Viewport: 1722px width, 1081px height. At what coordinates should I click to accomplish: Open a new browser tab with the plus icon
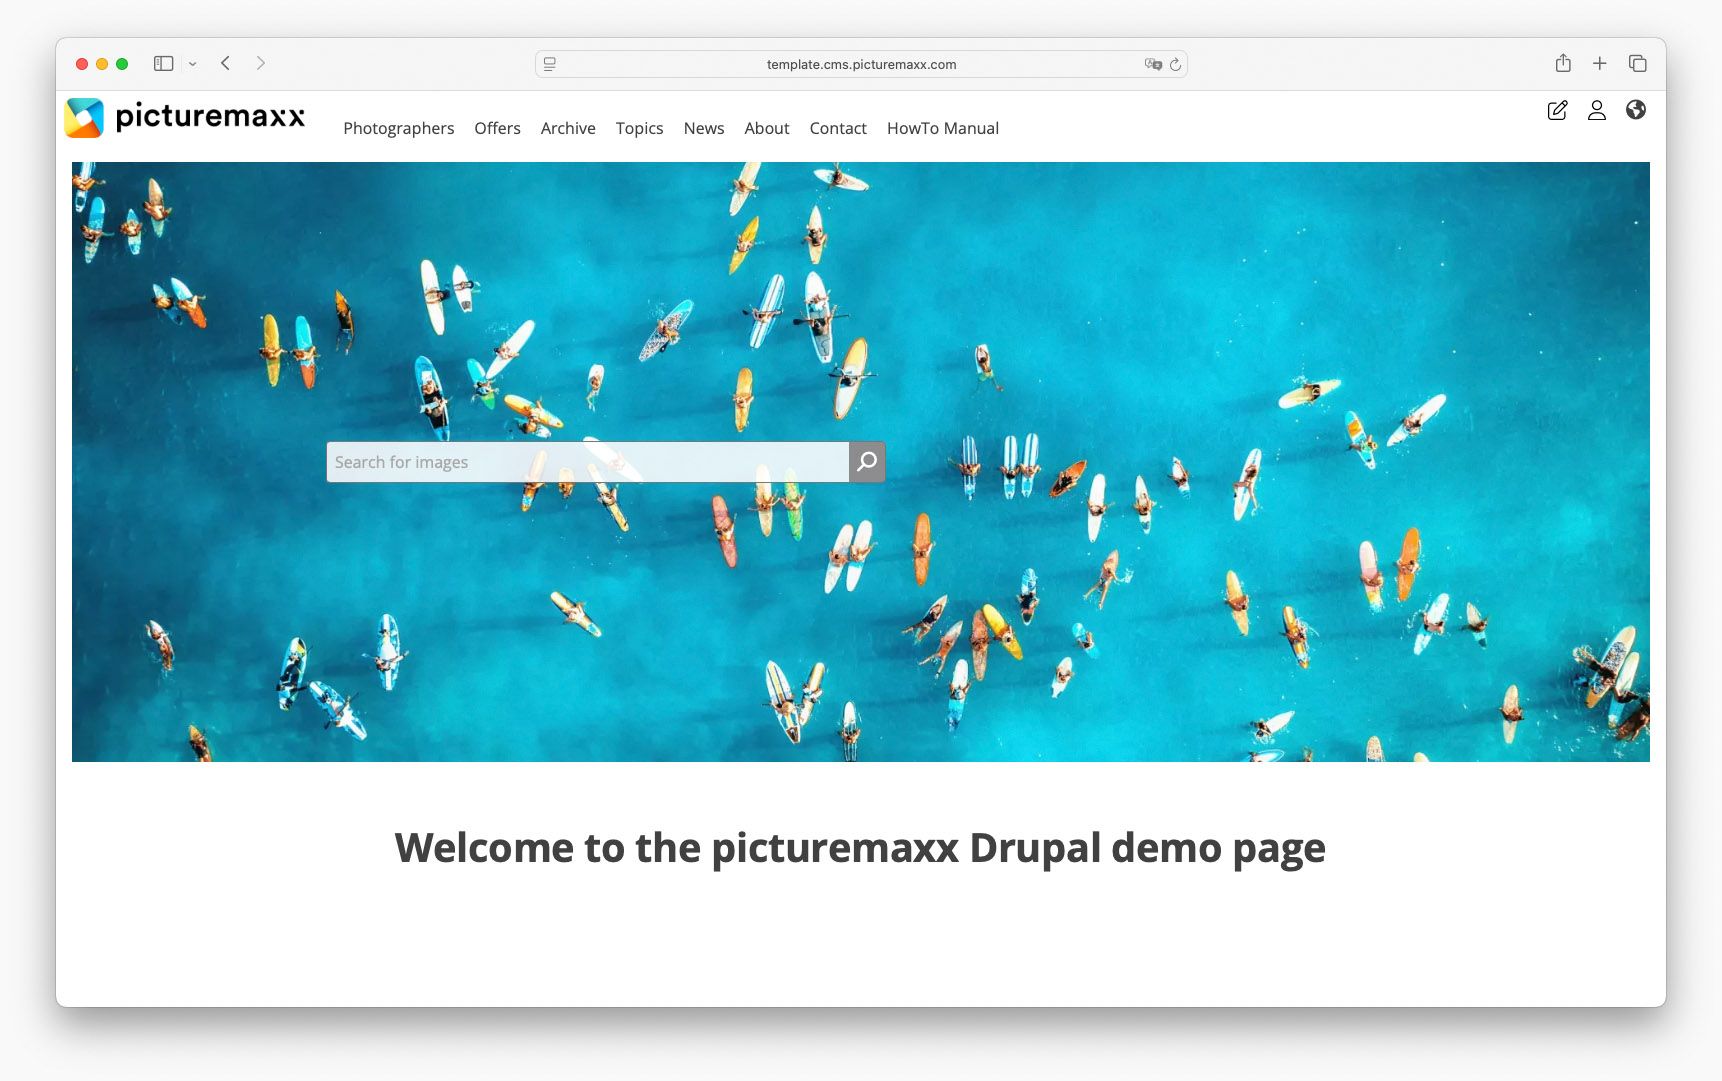(1600, 63)
